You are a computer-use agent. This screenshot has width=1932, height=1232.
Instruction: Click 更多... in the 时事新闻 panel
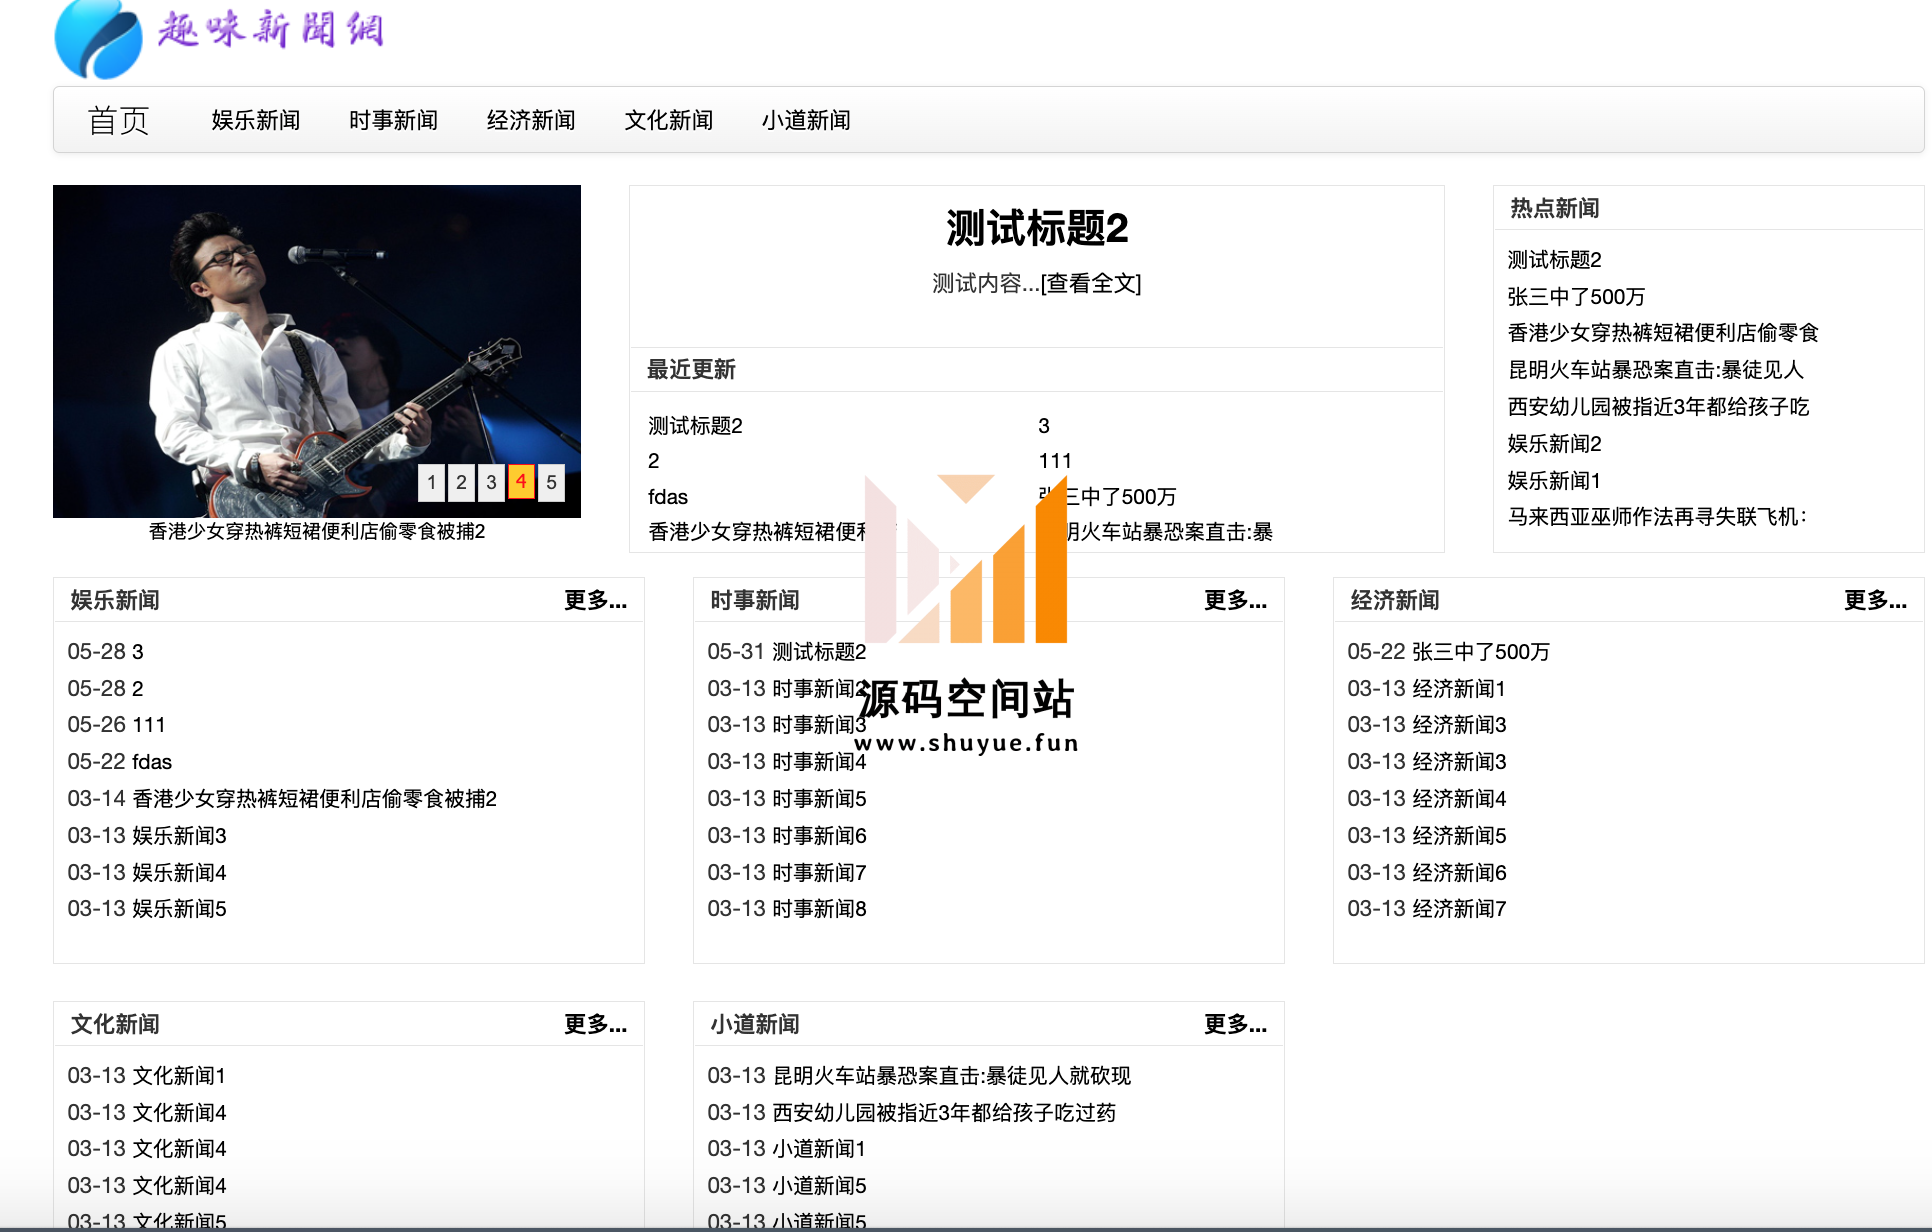(x=1235, y=600)
